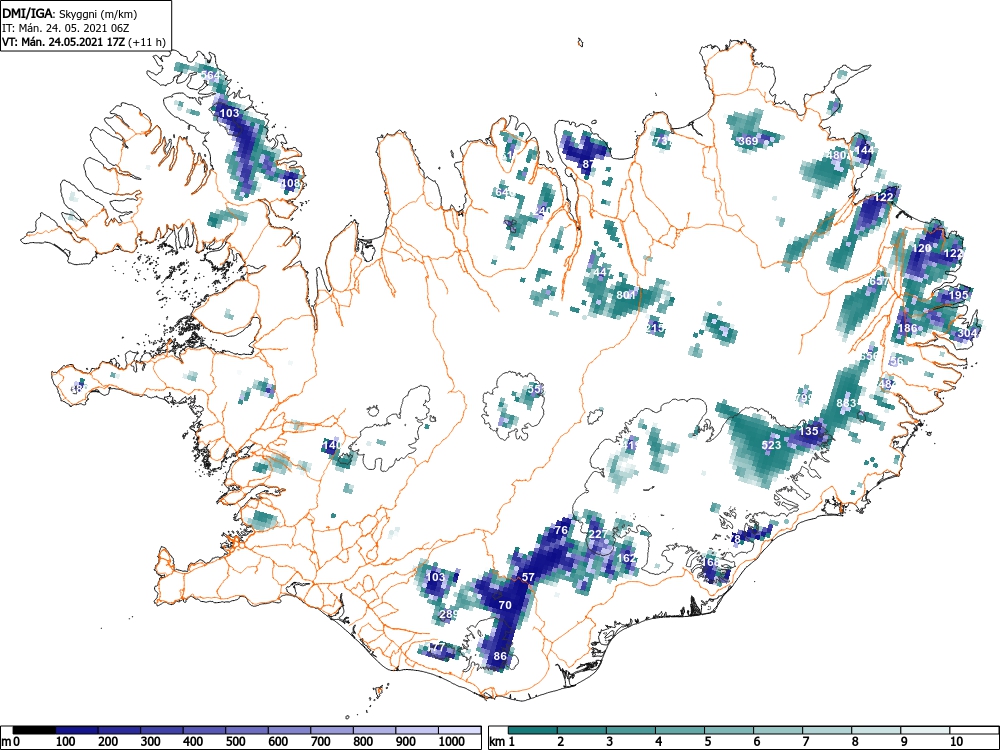This screenshot has width=1000, height=750.
Task: Click the visibility value '87' in the north
Action: click(589, 164)
